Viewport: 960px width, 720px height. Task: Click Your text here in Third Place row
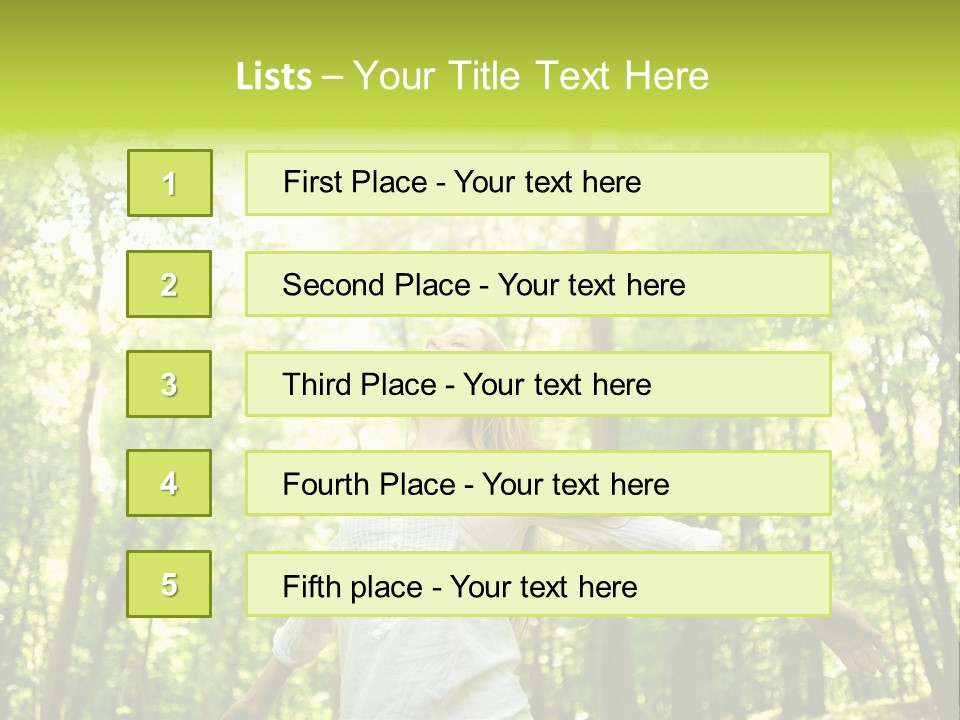click(557, 385)
